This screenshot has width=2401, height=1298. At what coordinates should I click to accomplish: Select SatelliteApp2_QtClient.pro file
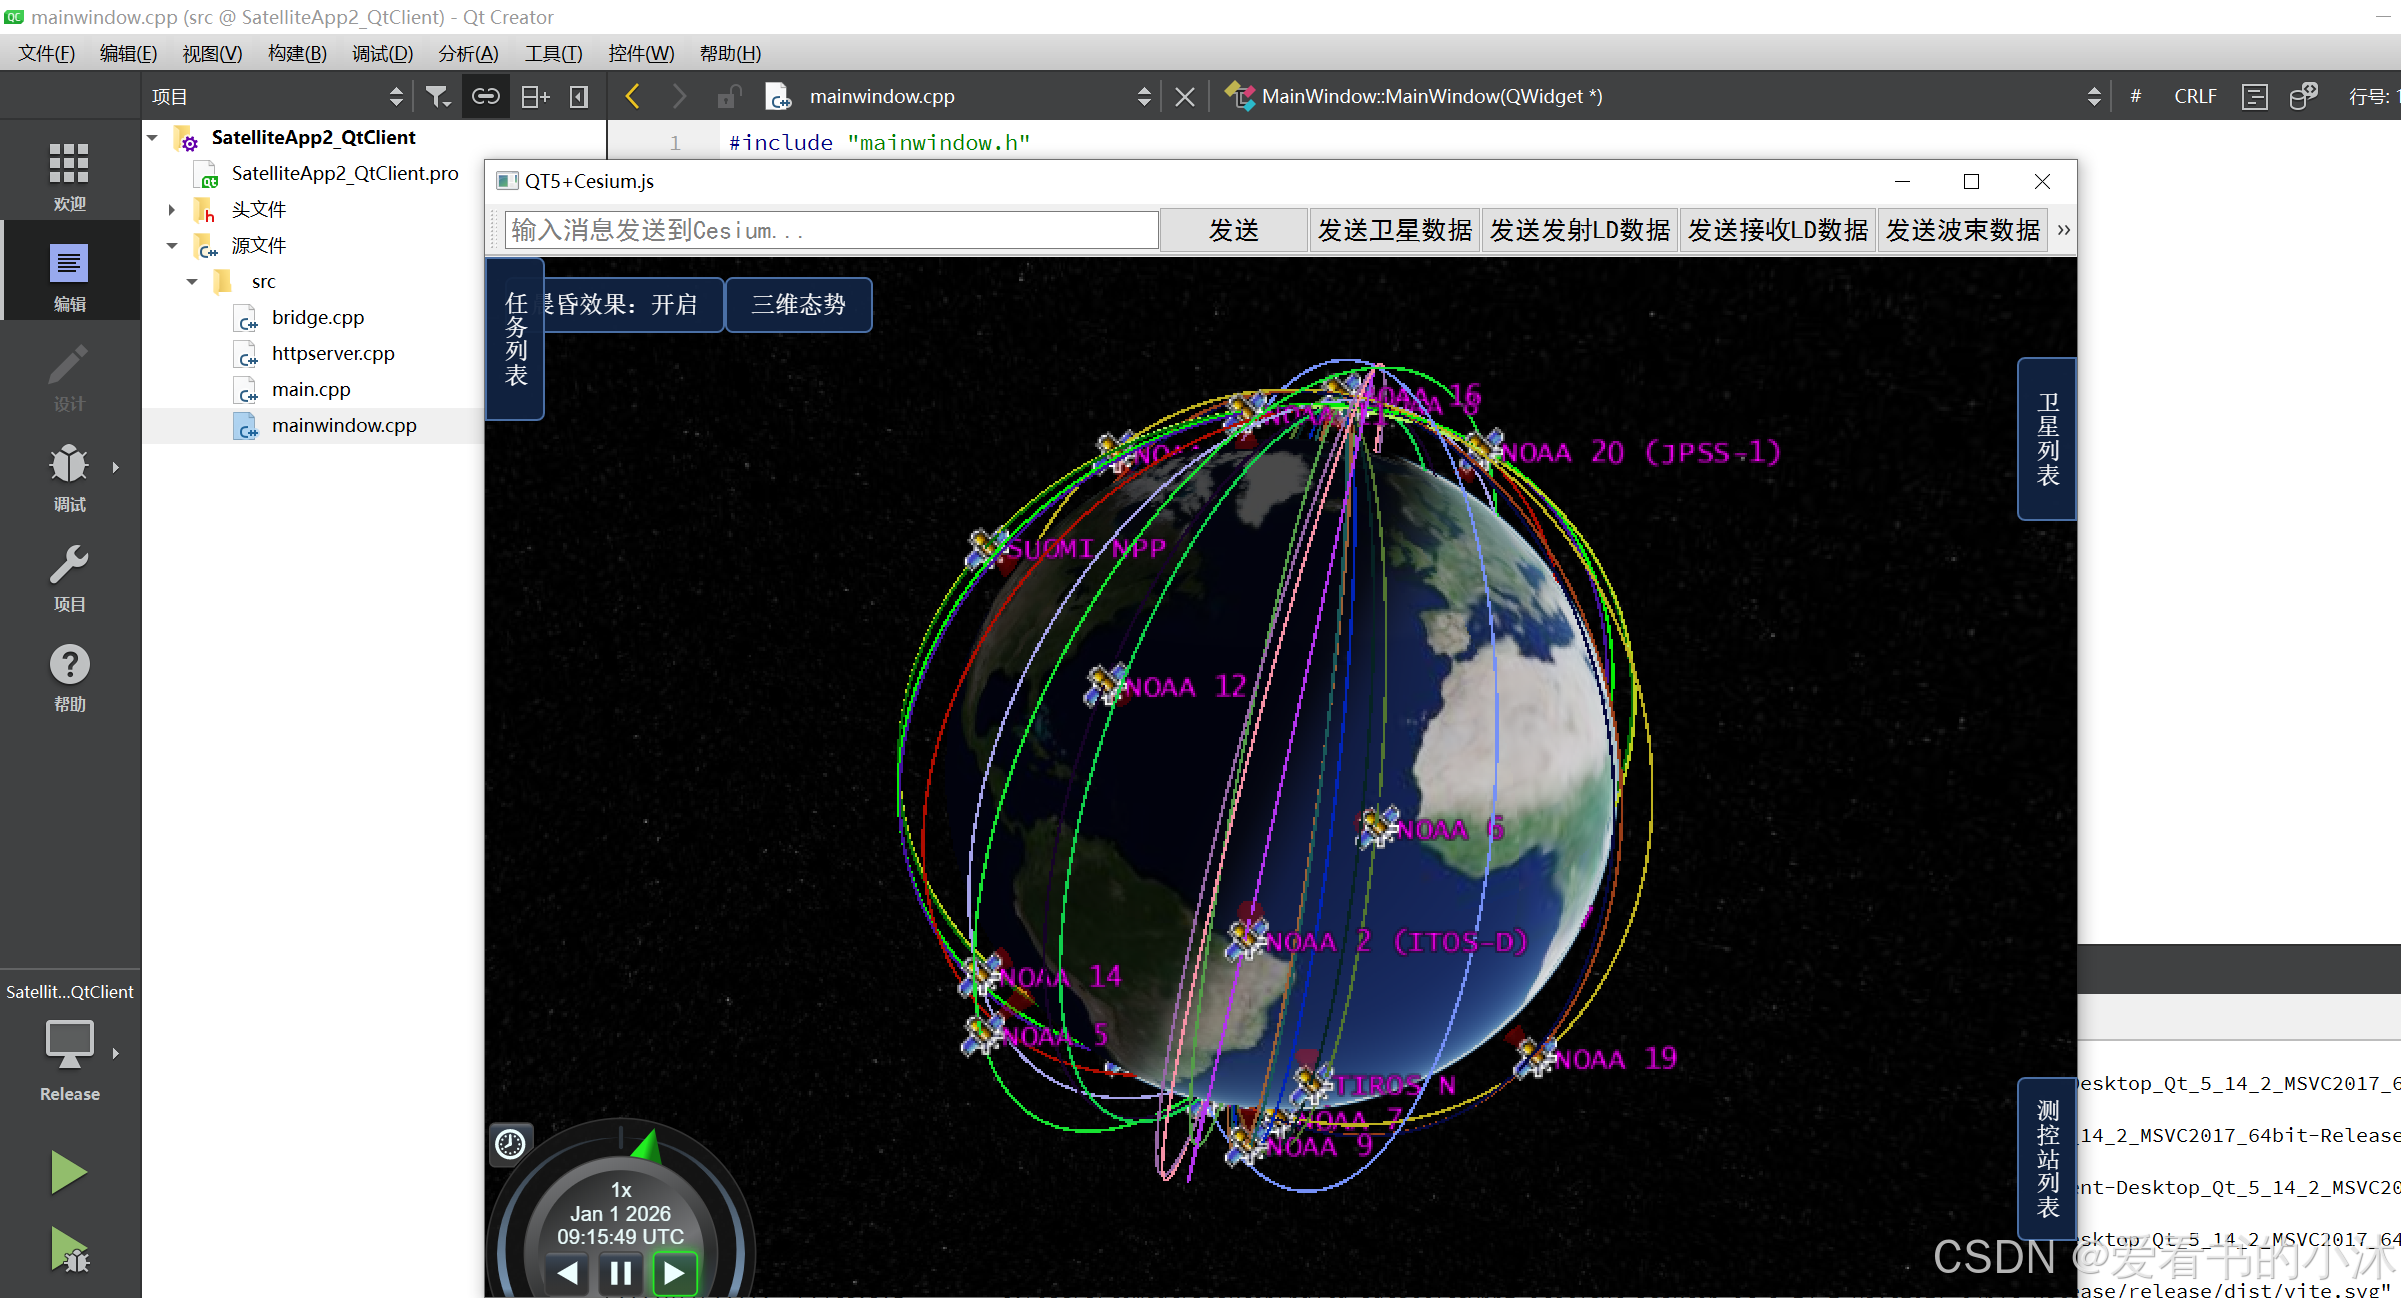(345, 173)
